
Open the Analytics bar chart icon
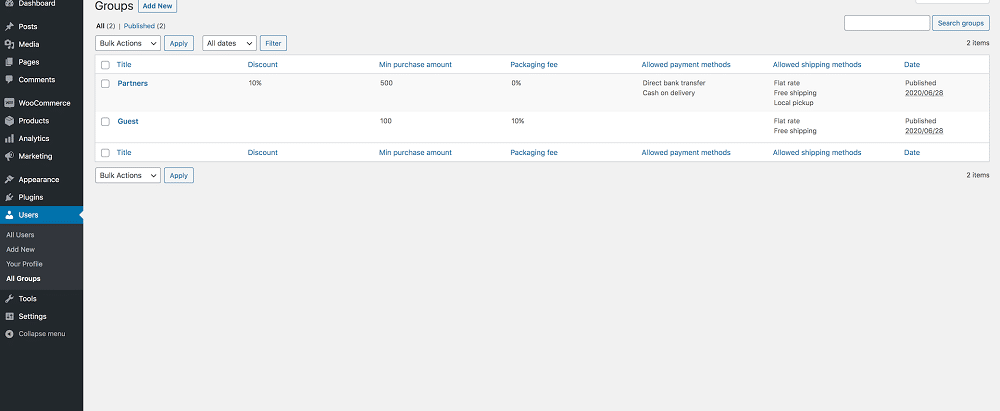[9, 138]
